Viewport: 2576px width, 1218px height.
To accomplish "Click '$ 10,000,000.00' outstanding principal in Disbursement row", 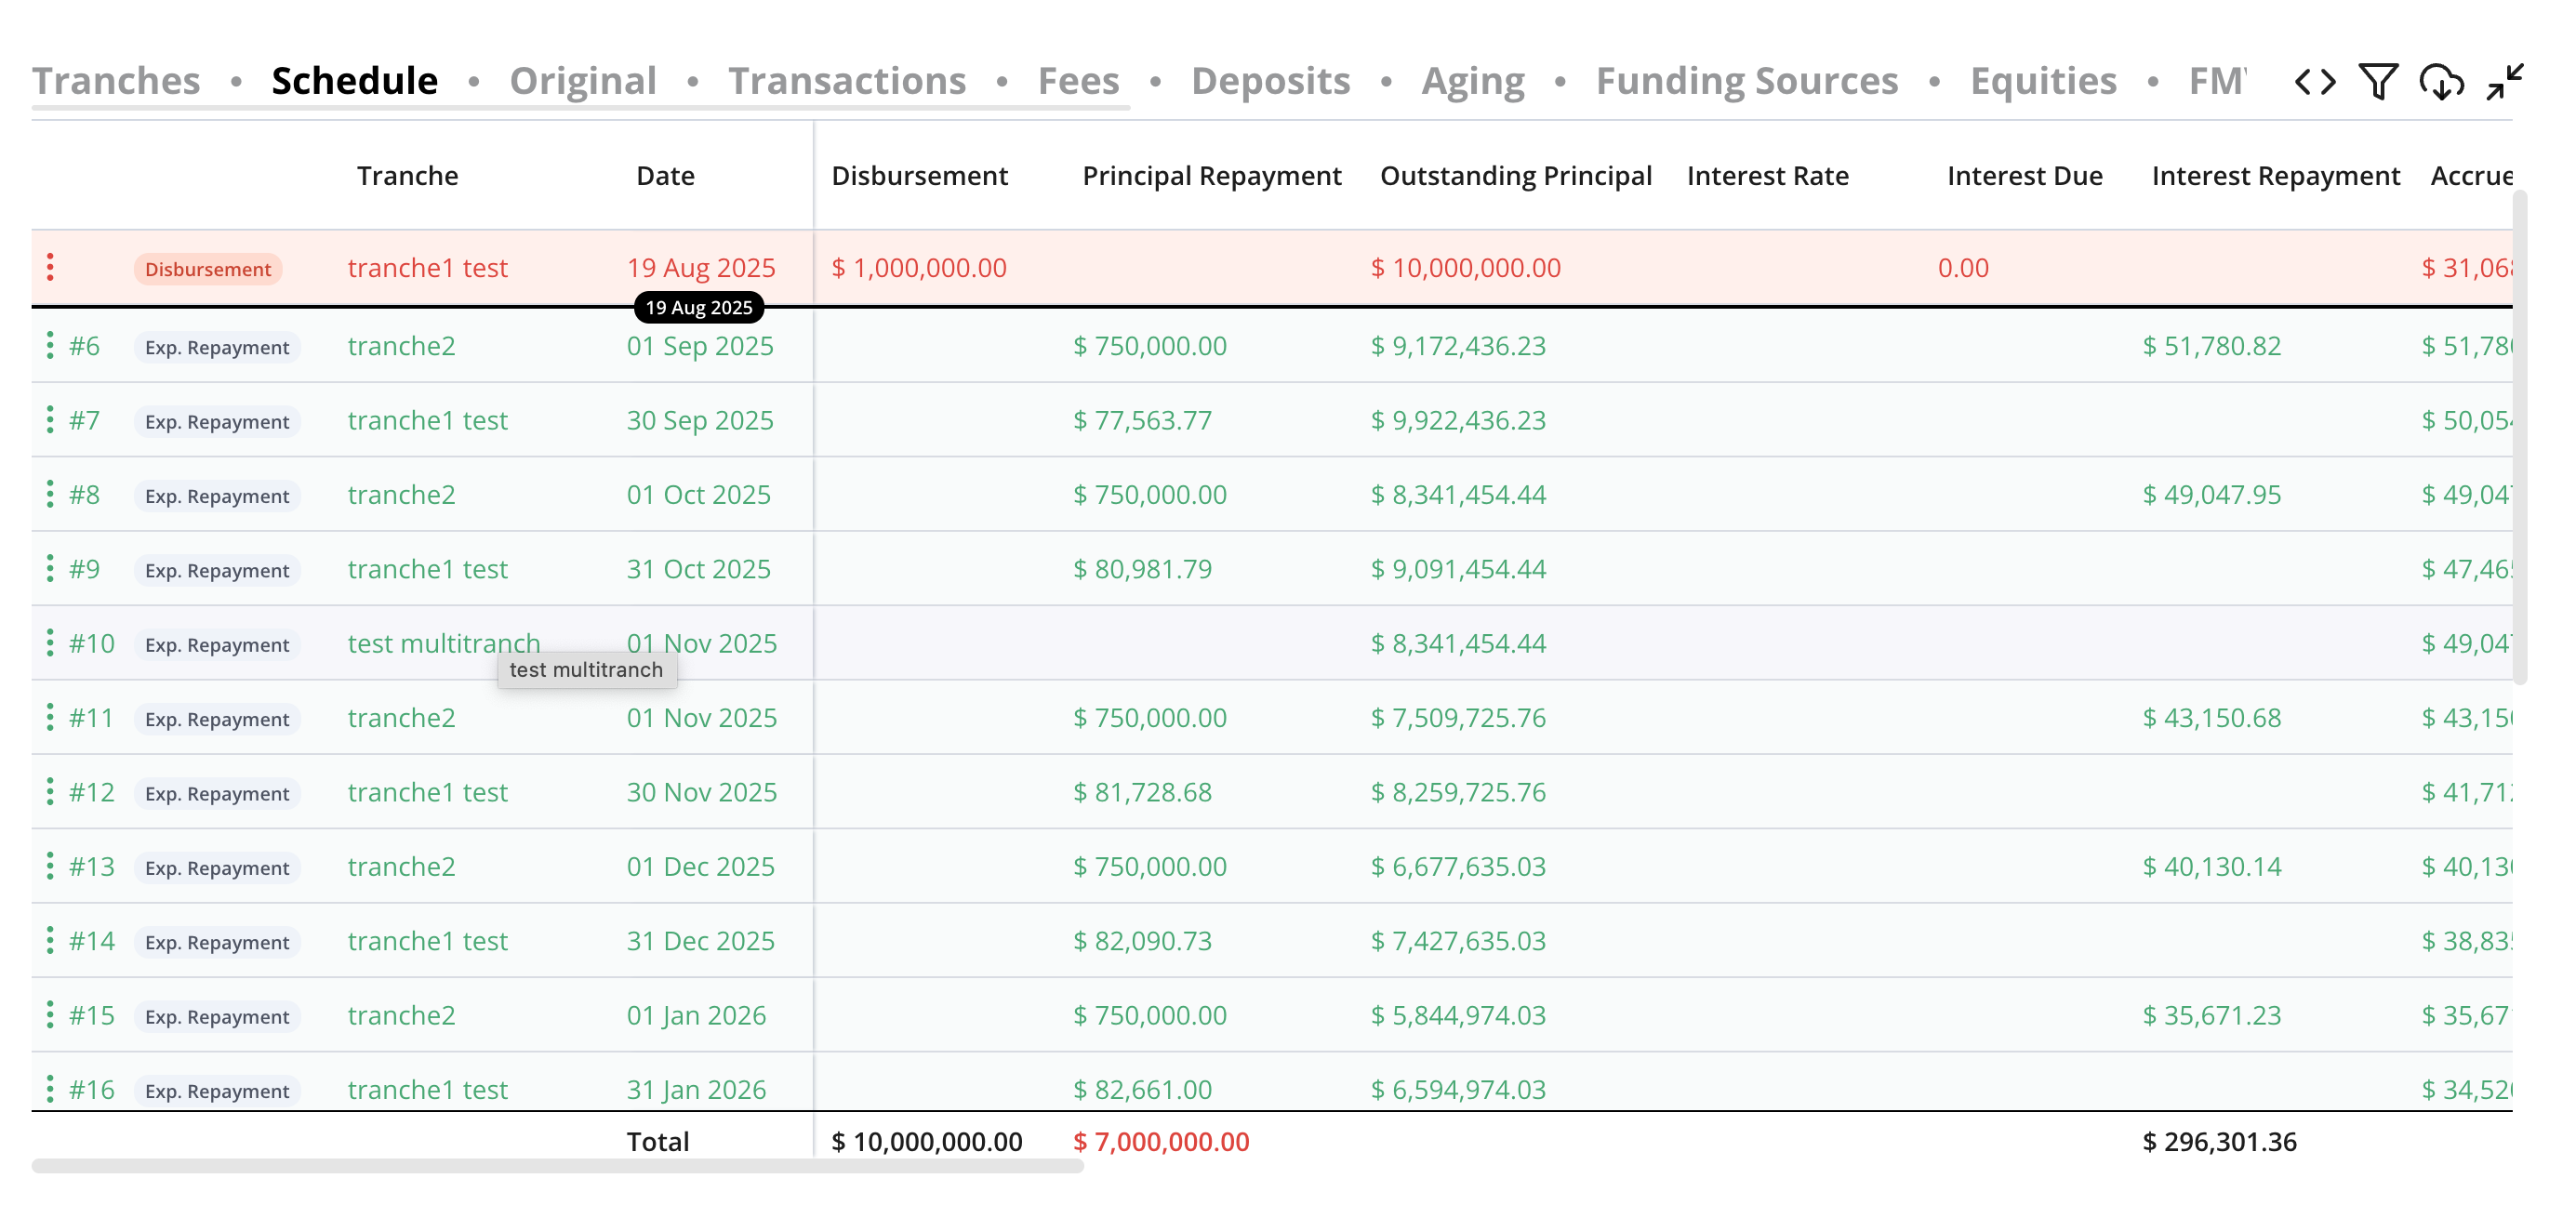I will coord(1465,268).
